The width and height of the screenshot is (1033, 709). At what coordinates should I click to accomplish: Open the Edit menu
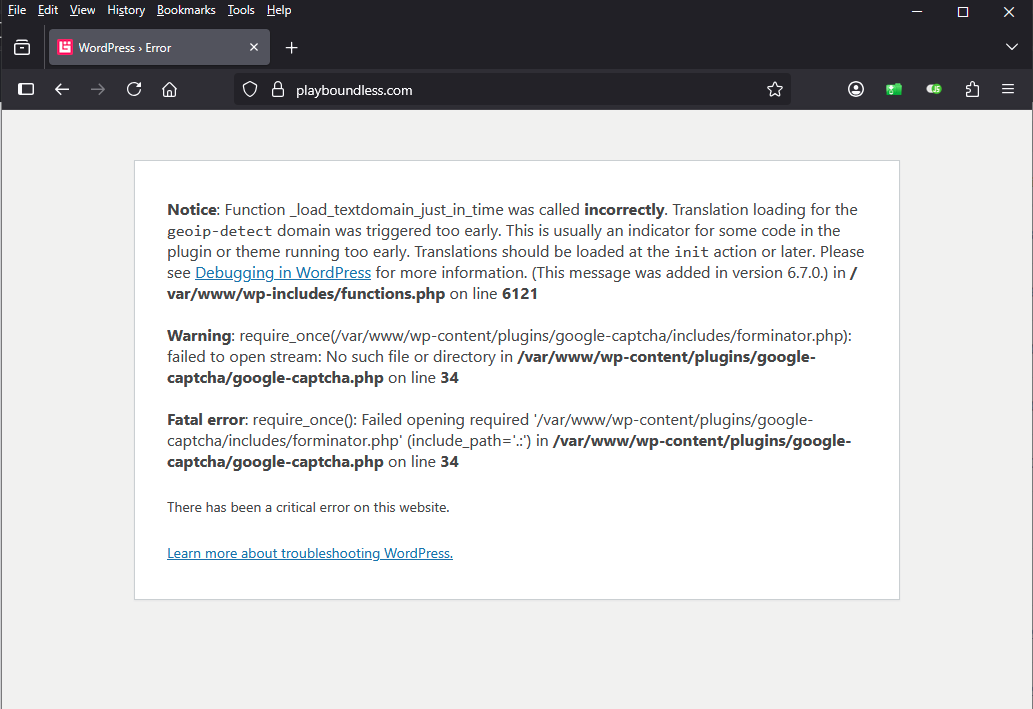48,10
